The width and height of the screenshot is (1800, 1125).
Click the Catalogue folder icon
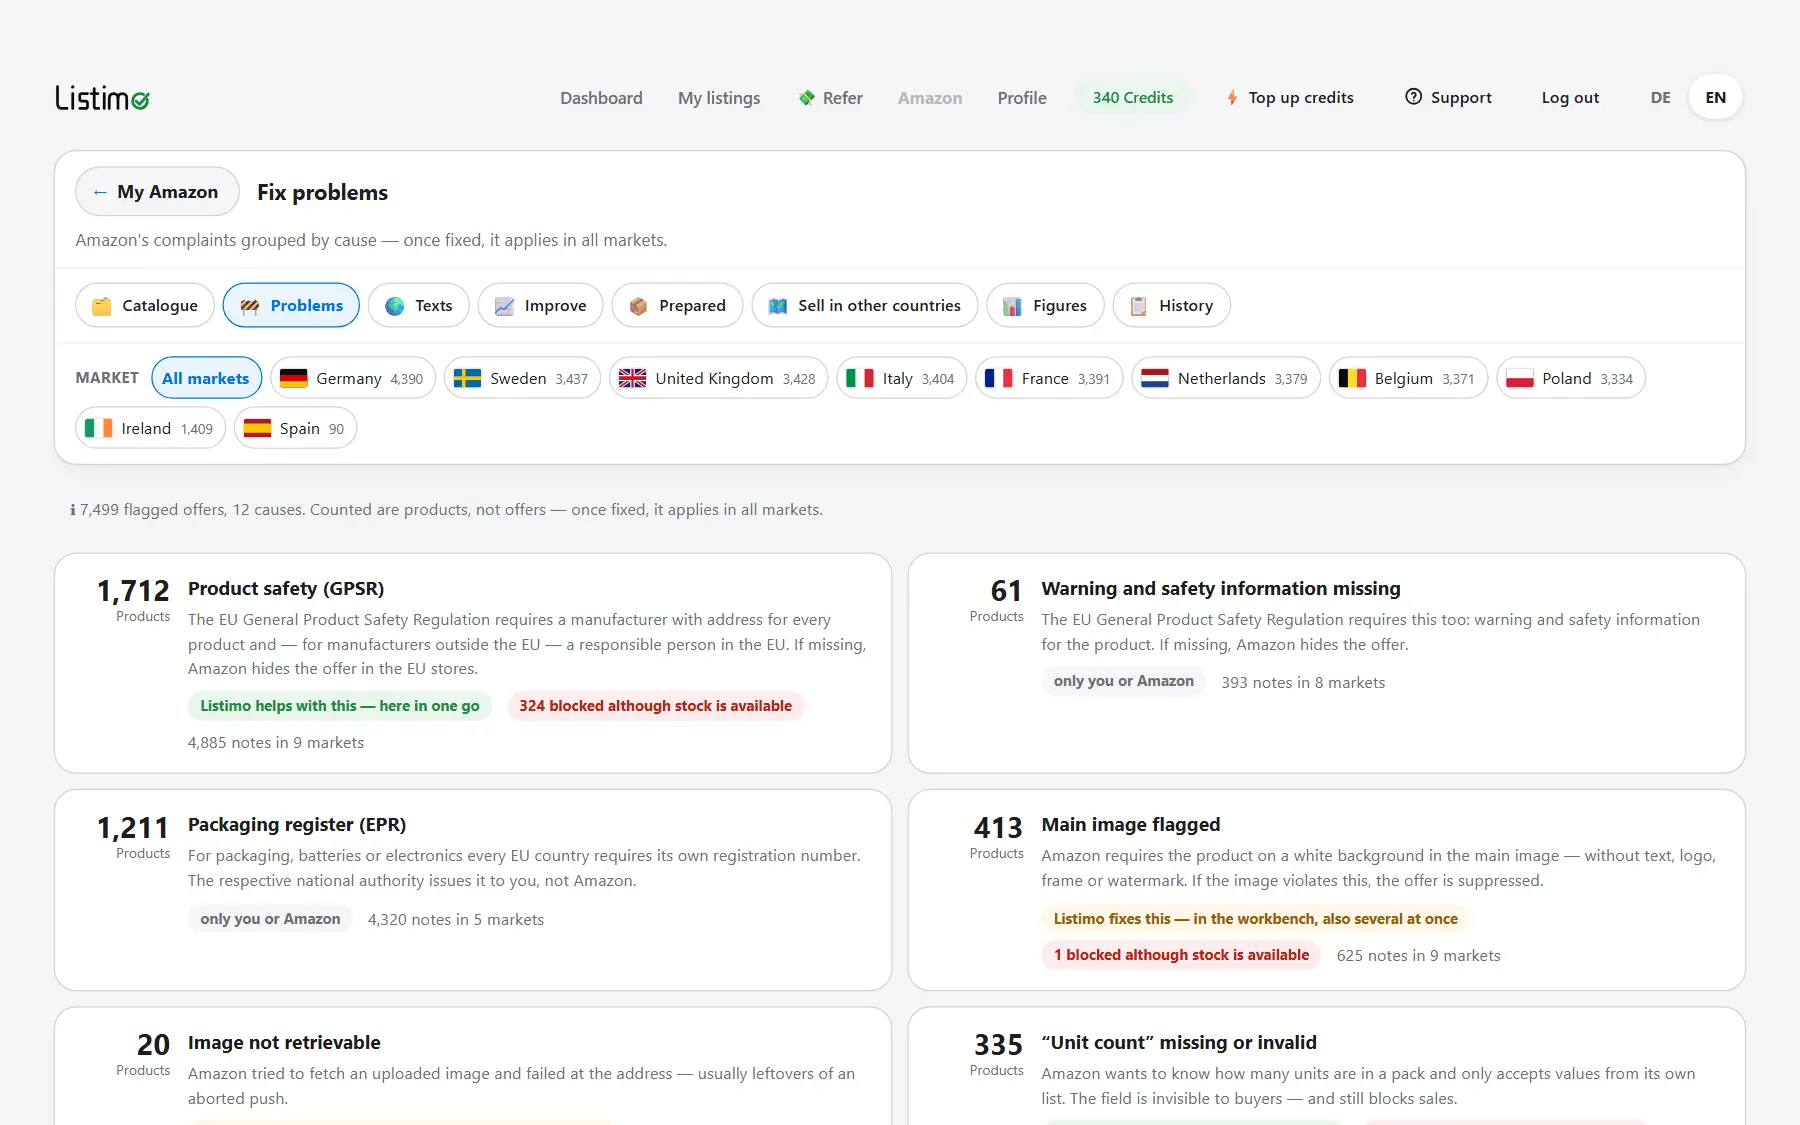click(102, 306)
